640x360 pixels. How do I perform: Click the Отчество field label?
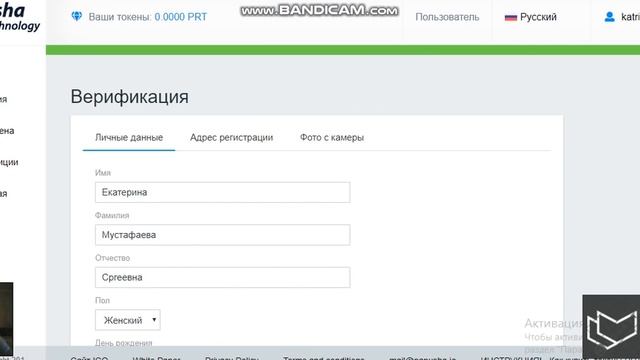click(x=112, y=258)
